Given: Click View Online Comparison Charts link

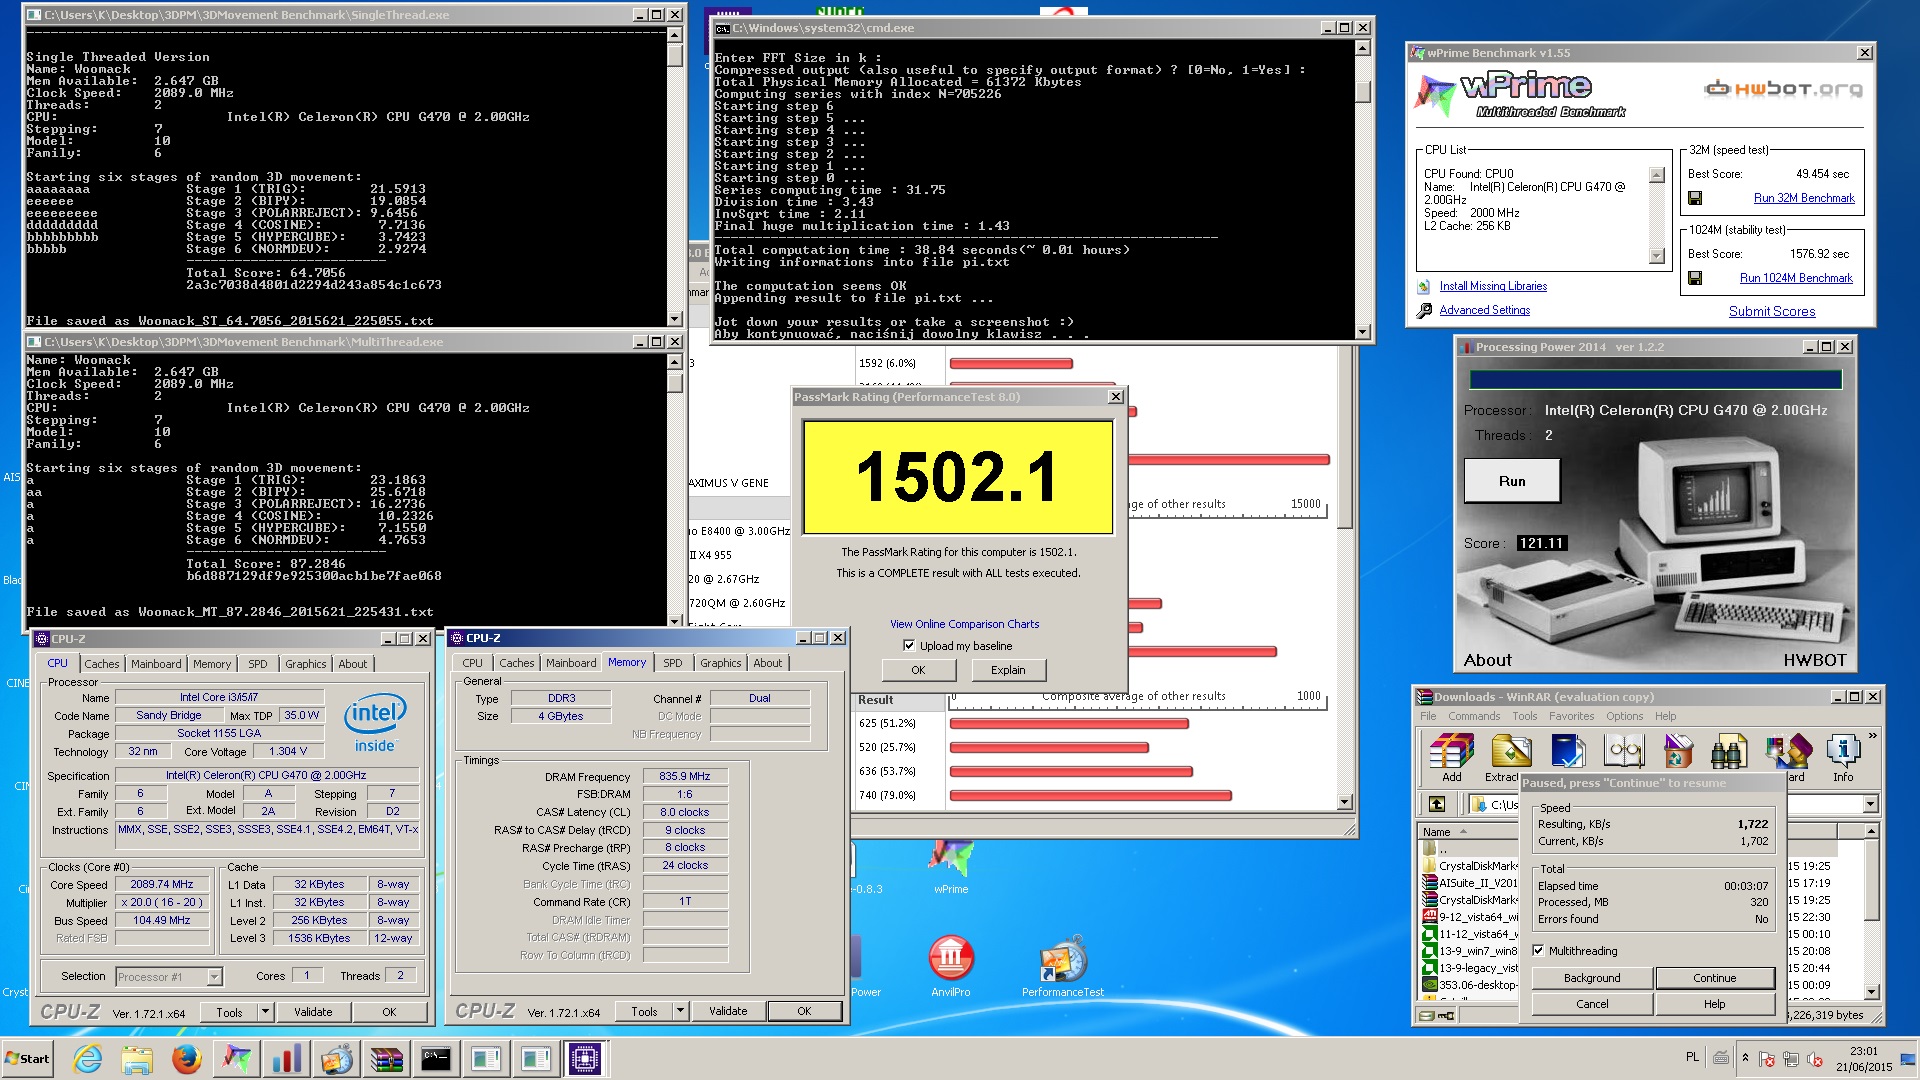Looking at the screenshot, I should pos(964,624).
